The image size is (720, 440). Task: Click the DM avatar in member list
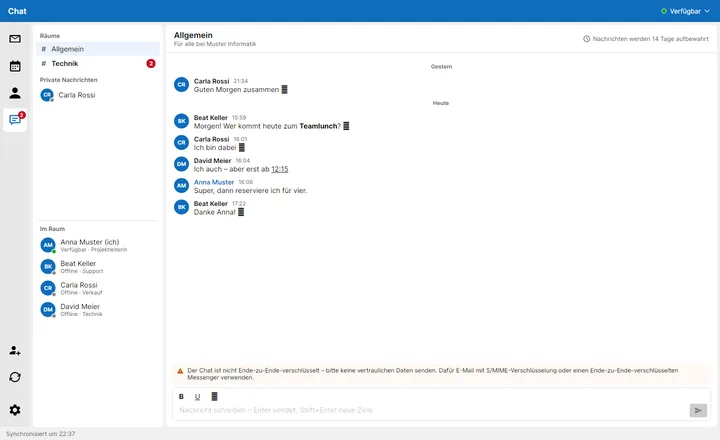[x=48, y=310]
